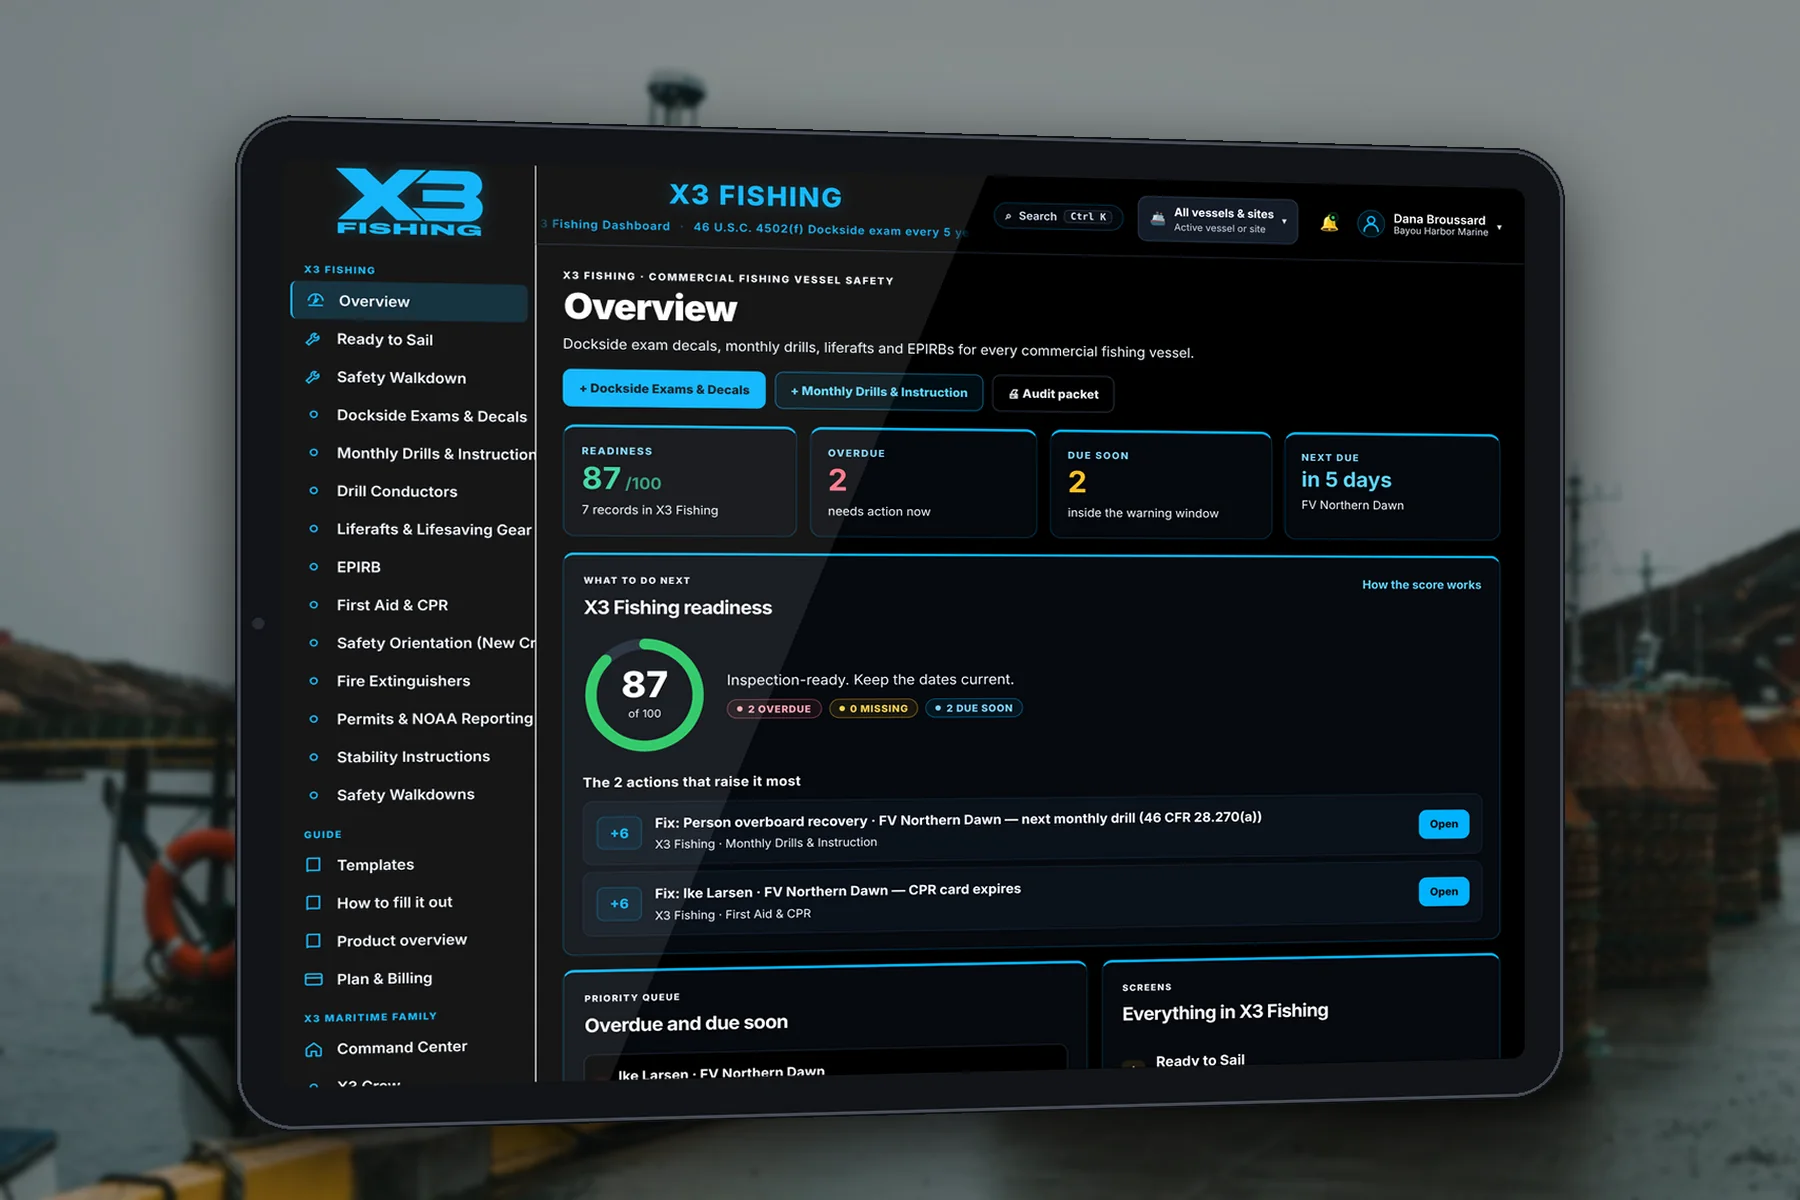This screenshot has height=1200, width=1800.
Task: Click the Due Soon 2 card
Action: [x=1161, y=486]
